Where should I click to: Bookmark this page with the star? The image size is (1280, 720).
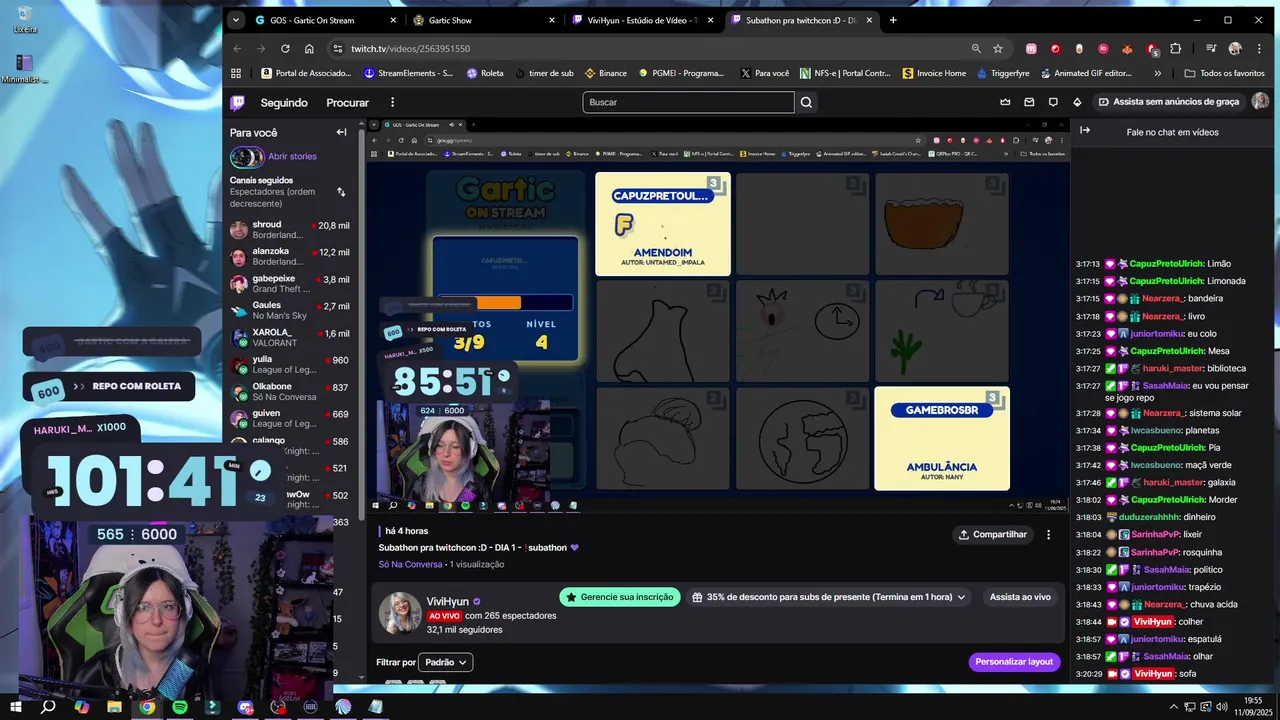point(998,48)
